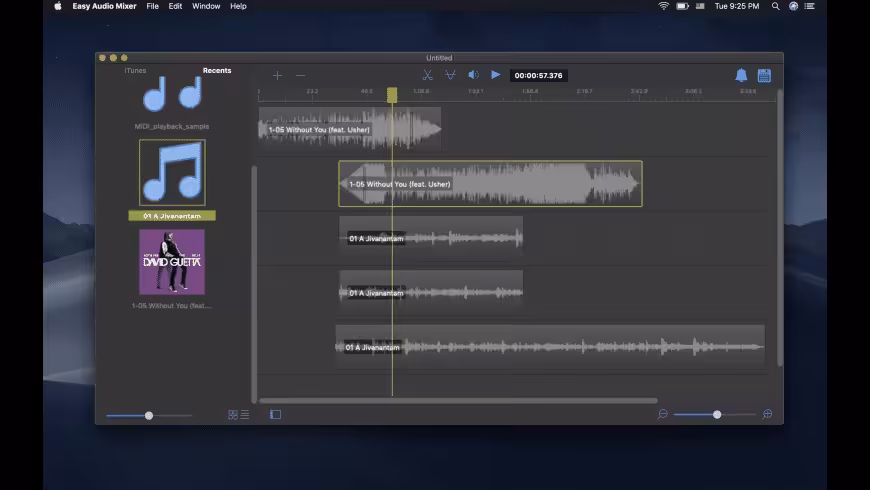870x490 pixels.
Task: Toggle the speaker volume icon
Action: [473, 75]
